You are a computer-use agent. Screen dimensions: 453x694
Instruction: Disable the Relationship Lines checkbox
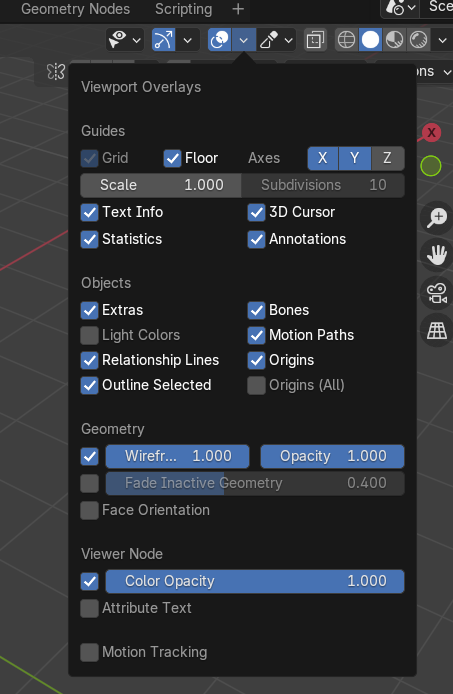[89, 360]
